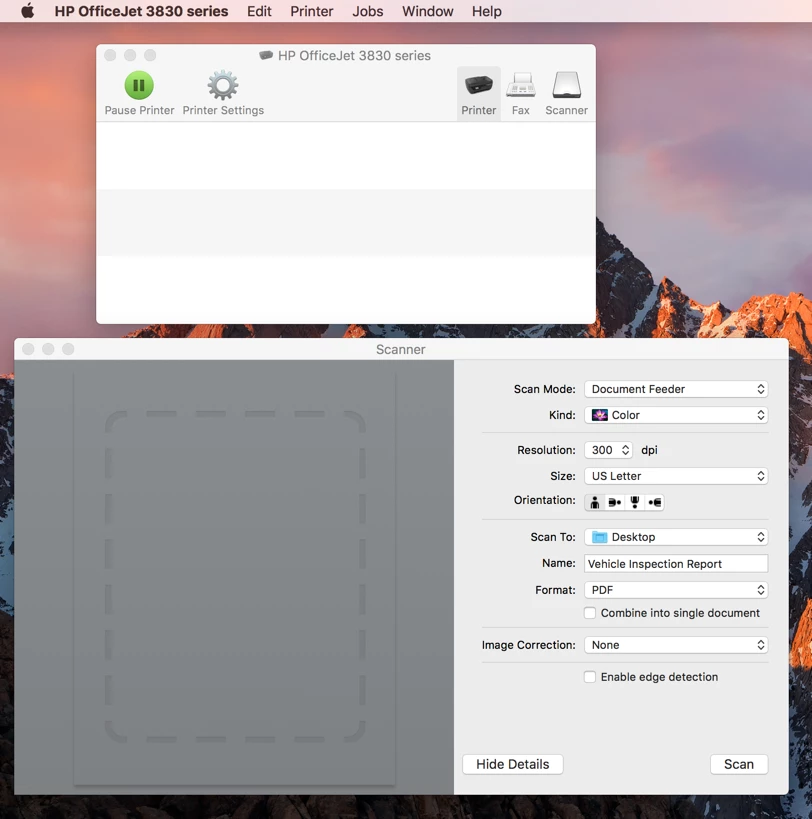Click printer proxy icon in window title
812x819 pixels.
coord(266,55)
